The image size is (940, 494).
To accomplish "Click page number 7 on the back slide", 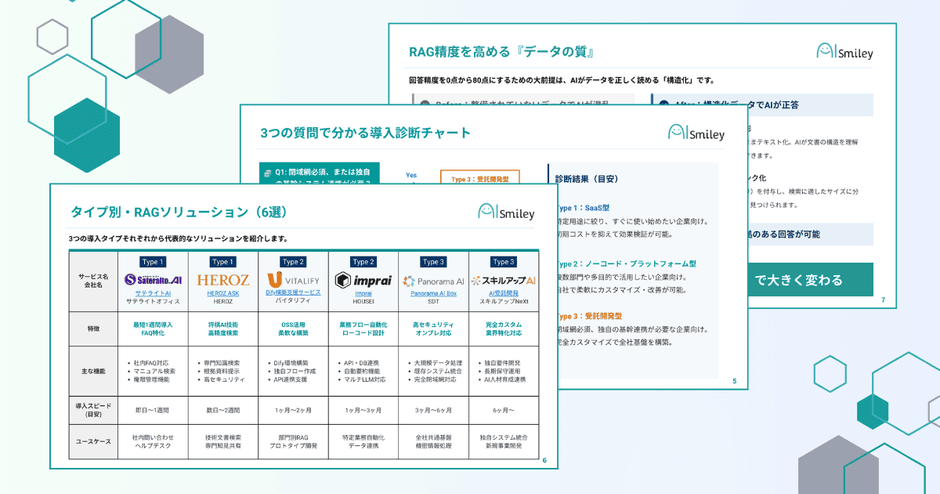I will pyautogui.click(x=883, y=300).
